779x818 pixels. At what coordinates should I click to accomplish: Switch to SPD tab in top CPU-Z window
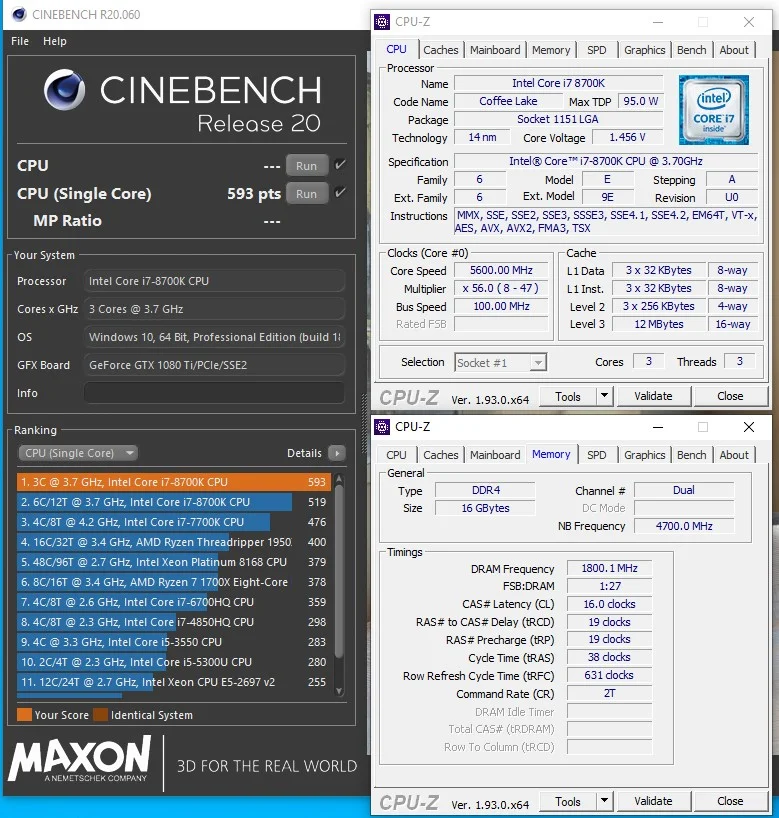tap(596, 50)
